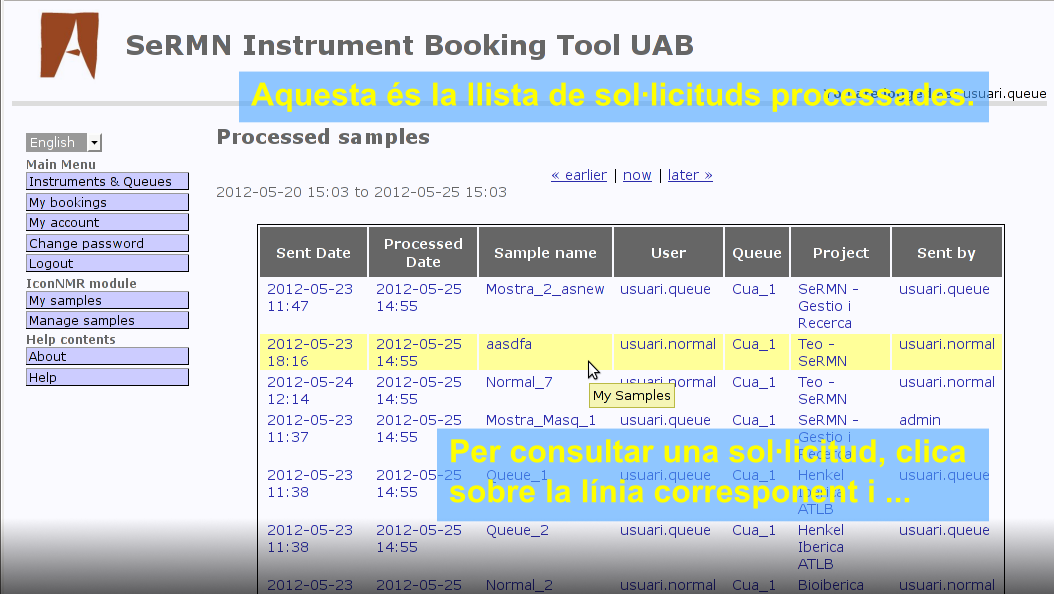Open sample aasdfa in highlighted row
1054x594 pixels.
509,345
